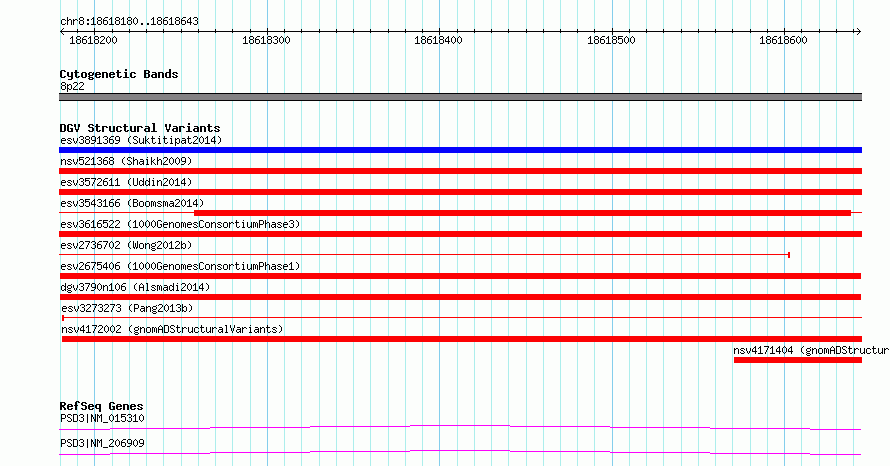Click the esv3572611 (Uddin2014) label
Image resolution: width=890 pixels, height=466 pixels.
pyautogui.click(x=126, y=182)
